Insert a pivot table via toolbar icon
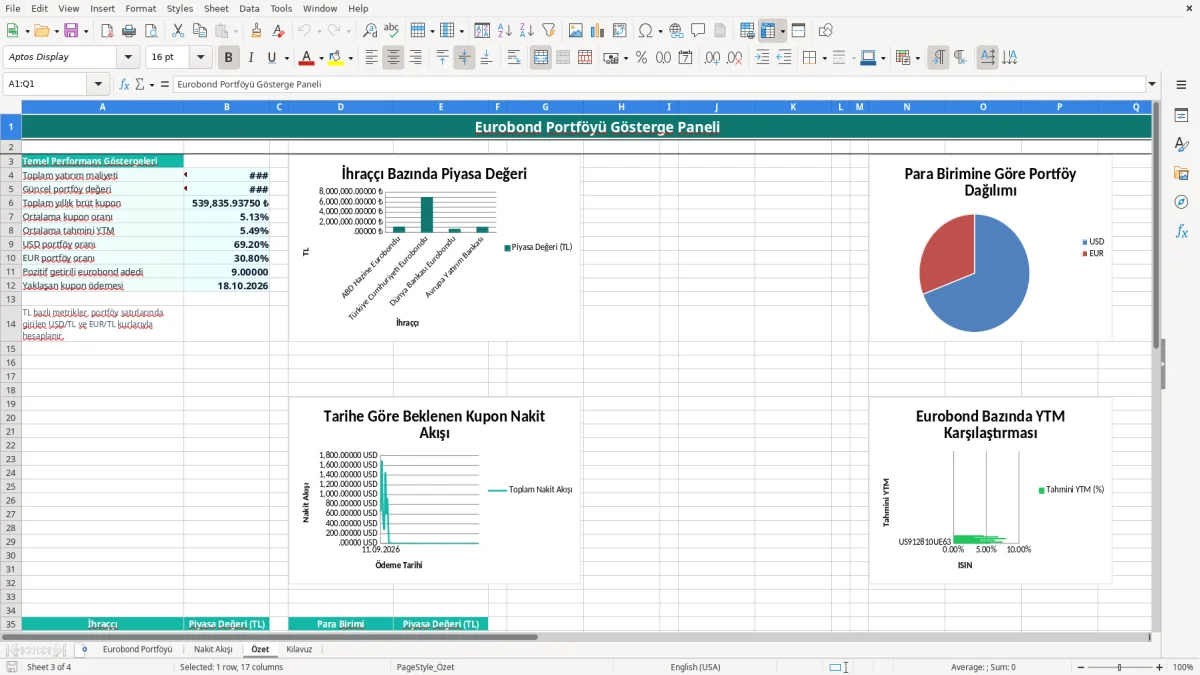 620,31
